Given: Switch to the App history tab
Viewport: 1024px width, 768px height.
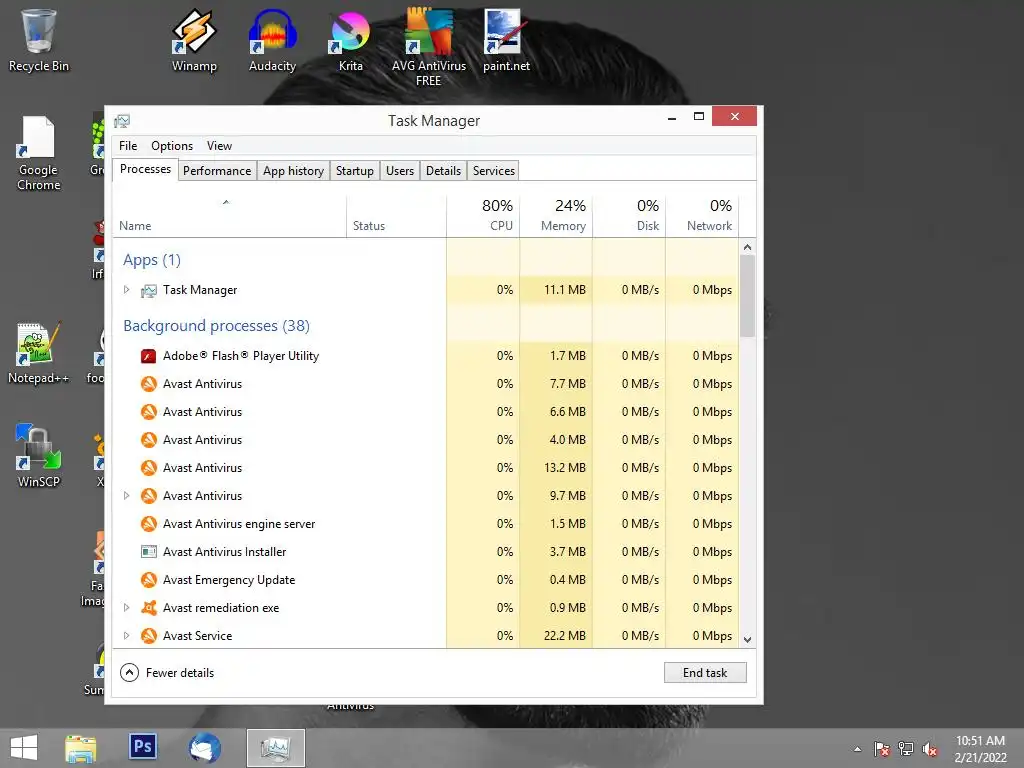Looking at the screenshot, I should point(293,170).
